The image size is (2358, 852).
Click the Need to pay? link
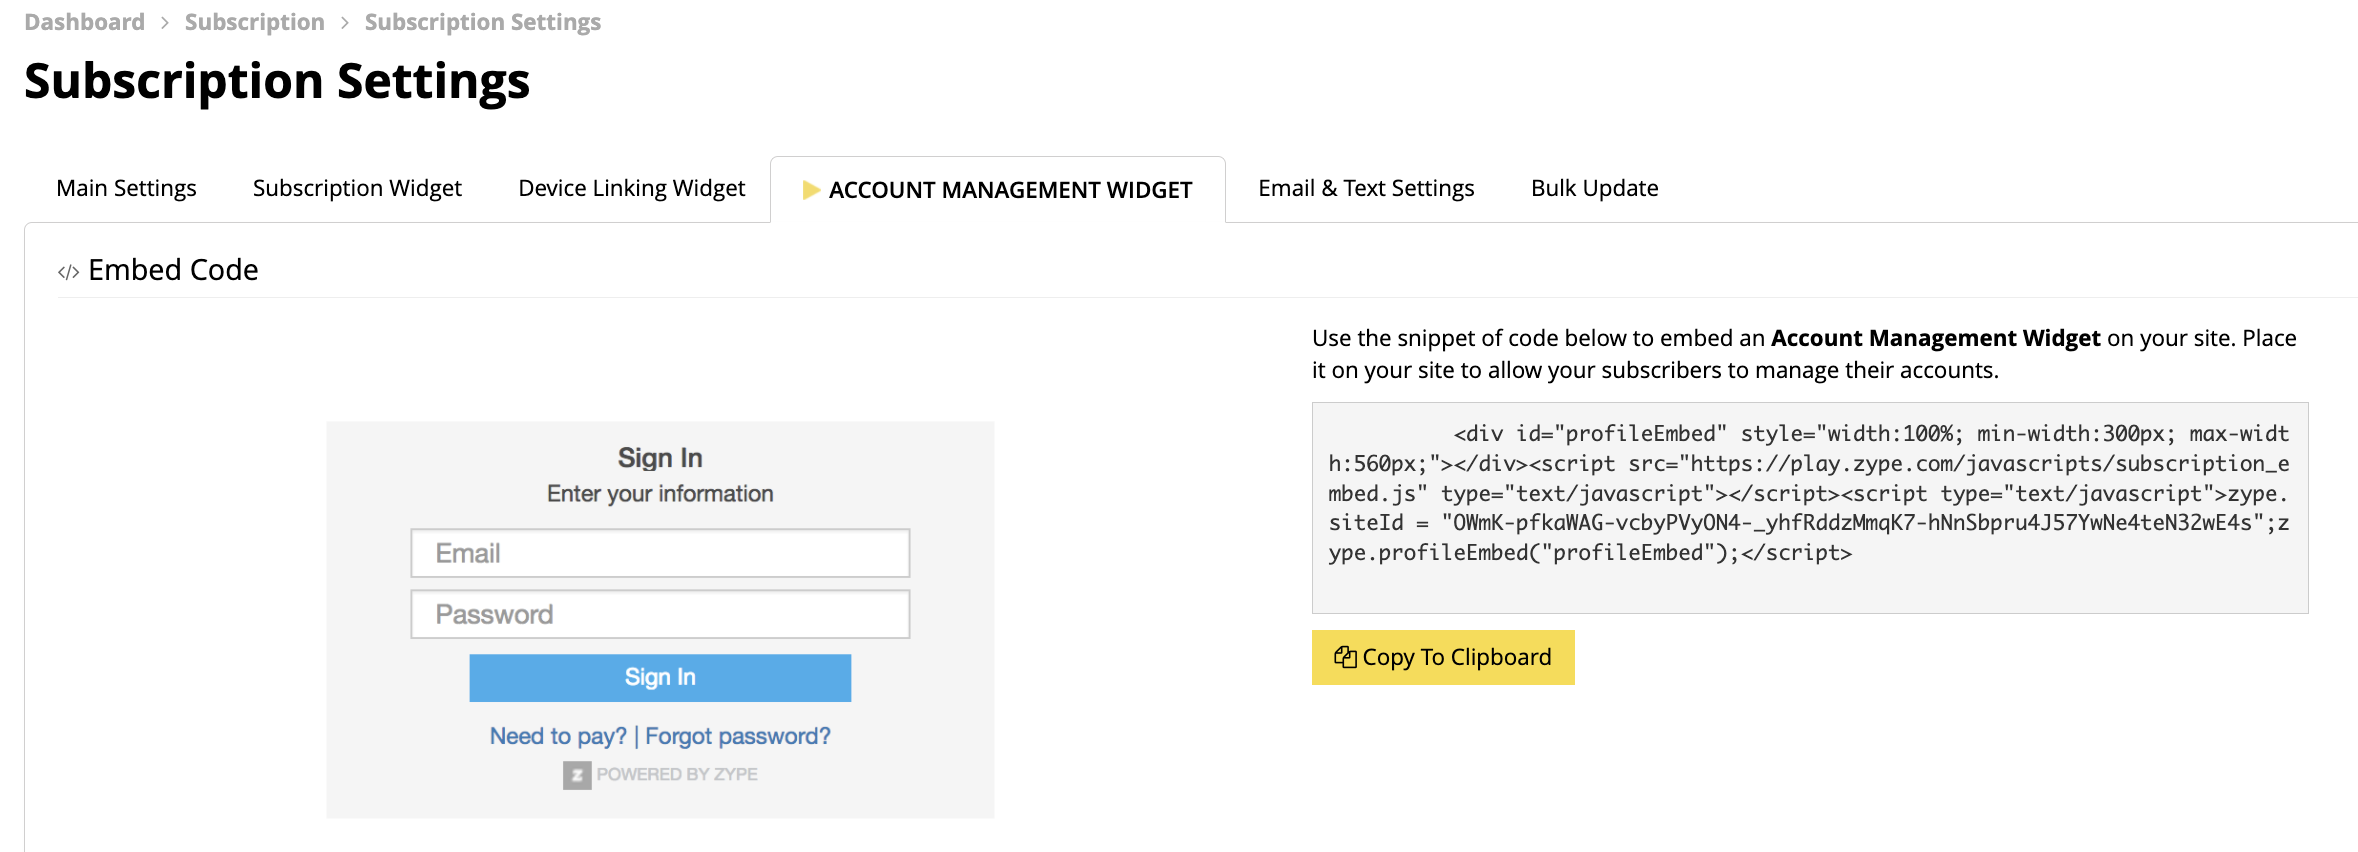pyautogui.click(x=558, y=736)
